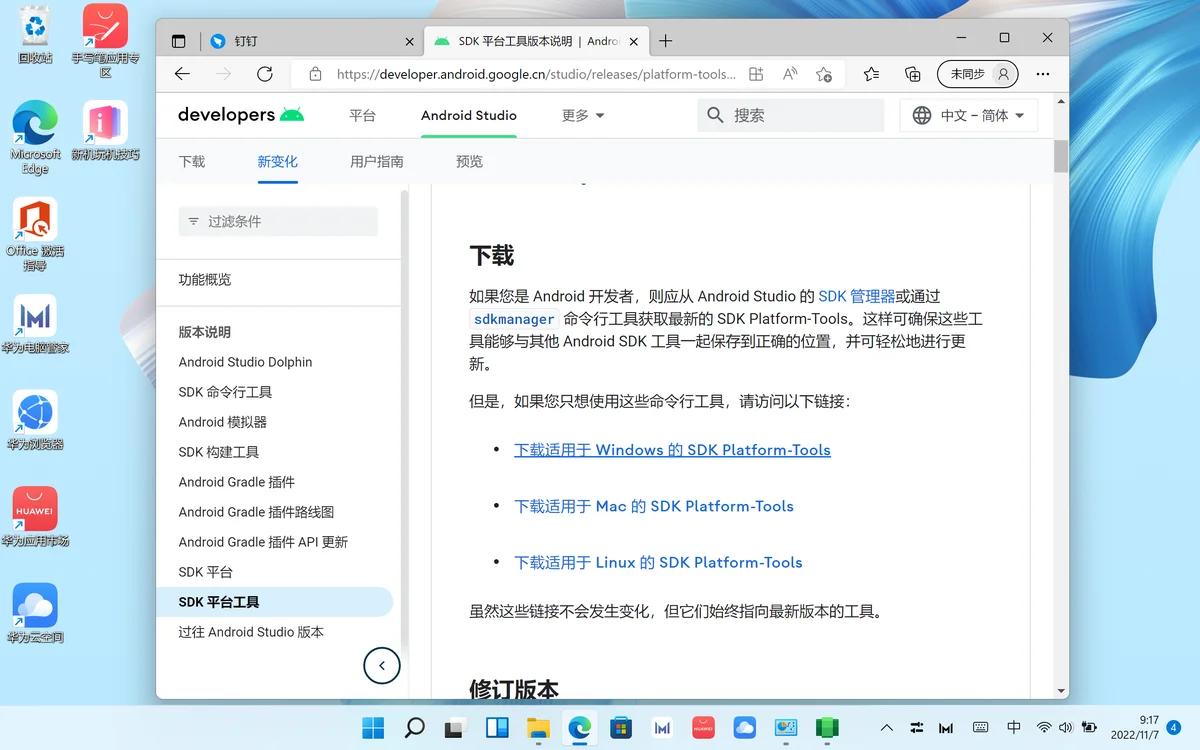The width and height of the screenshot is (1200, 750).
Task: Open Microsoft Store from the taskbar
Action: (621, 728)
